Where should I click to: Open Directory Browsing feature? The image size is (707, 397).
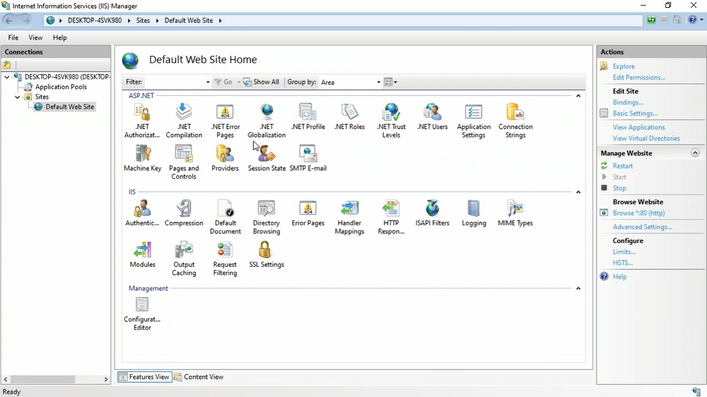[x=266, y=217]
